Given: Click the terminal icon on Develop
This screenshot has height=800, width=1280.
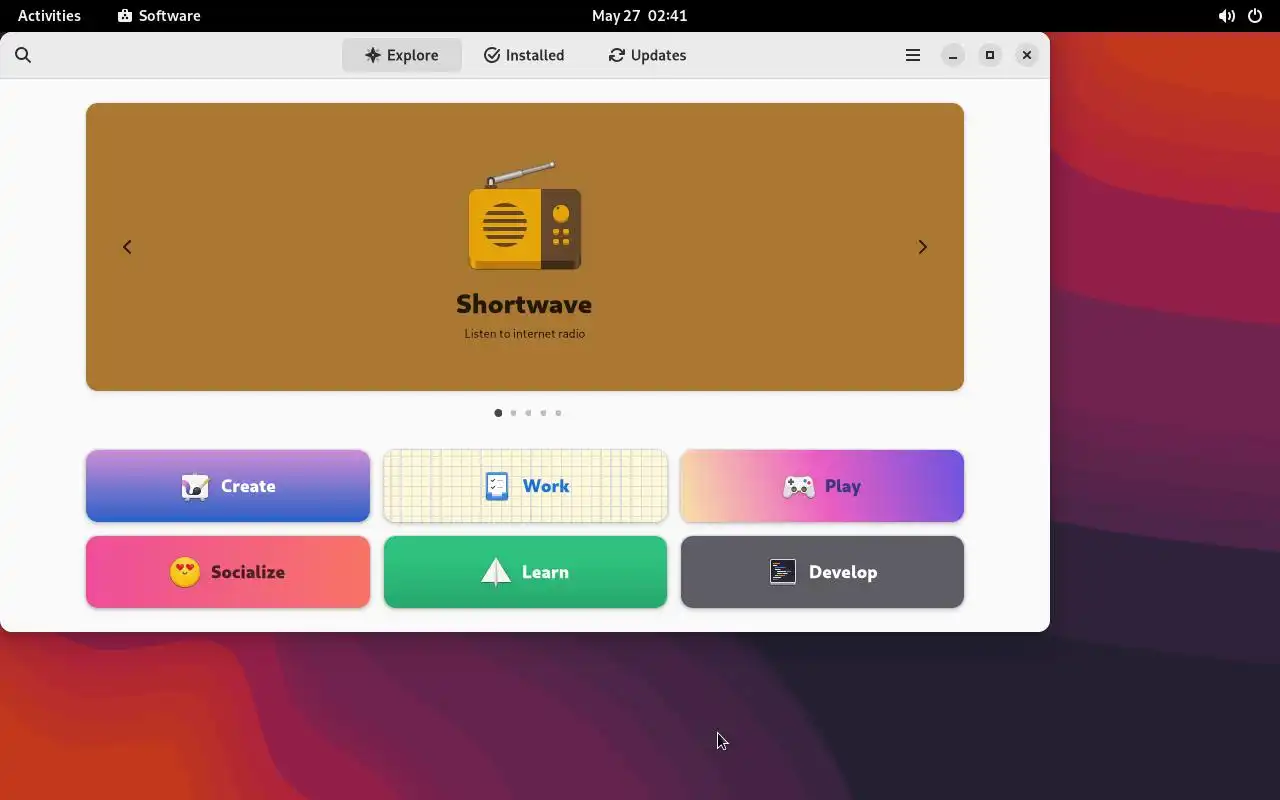Looking at the screenshot, I should pyautogui.click(x=783, y=572).
